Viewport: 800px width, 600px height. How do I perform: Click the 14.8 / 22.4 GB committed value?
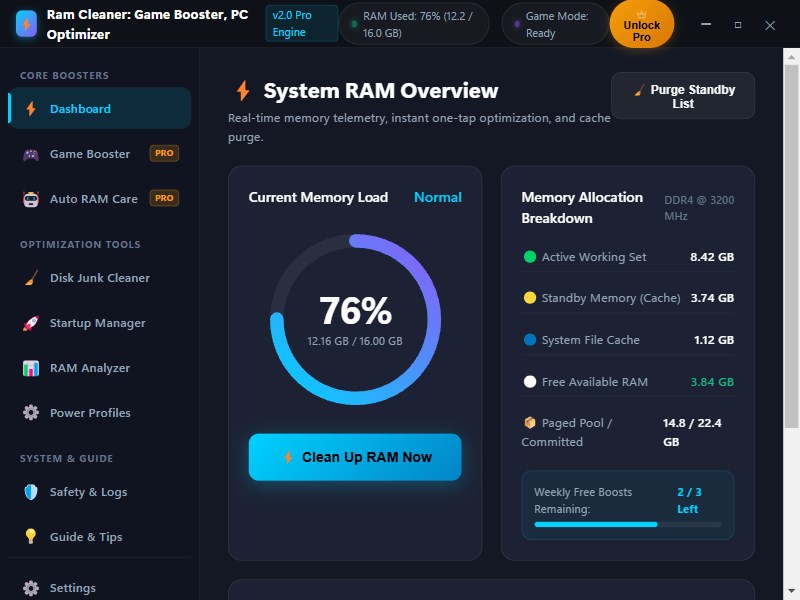click(x=692, y=432)
